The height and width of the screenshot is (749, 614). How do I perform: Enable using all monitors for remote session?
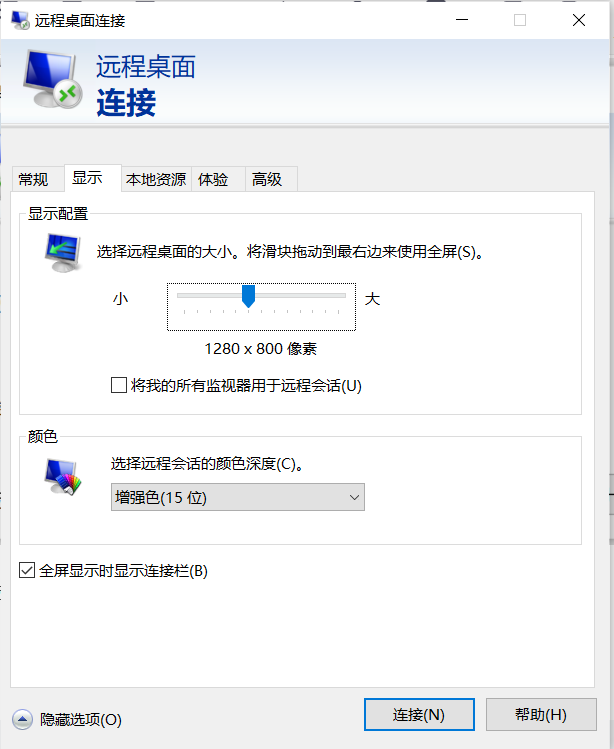(119, 385)
